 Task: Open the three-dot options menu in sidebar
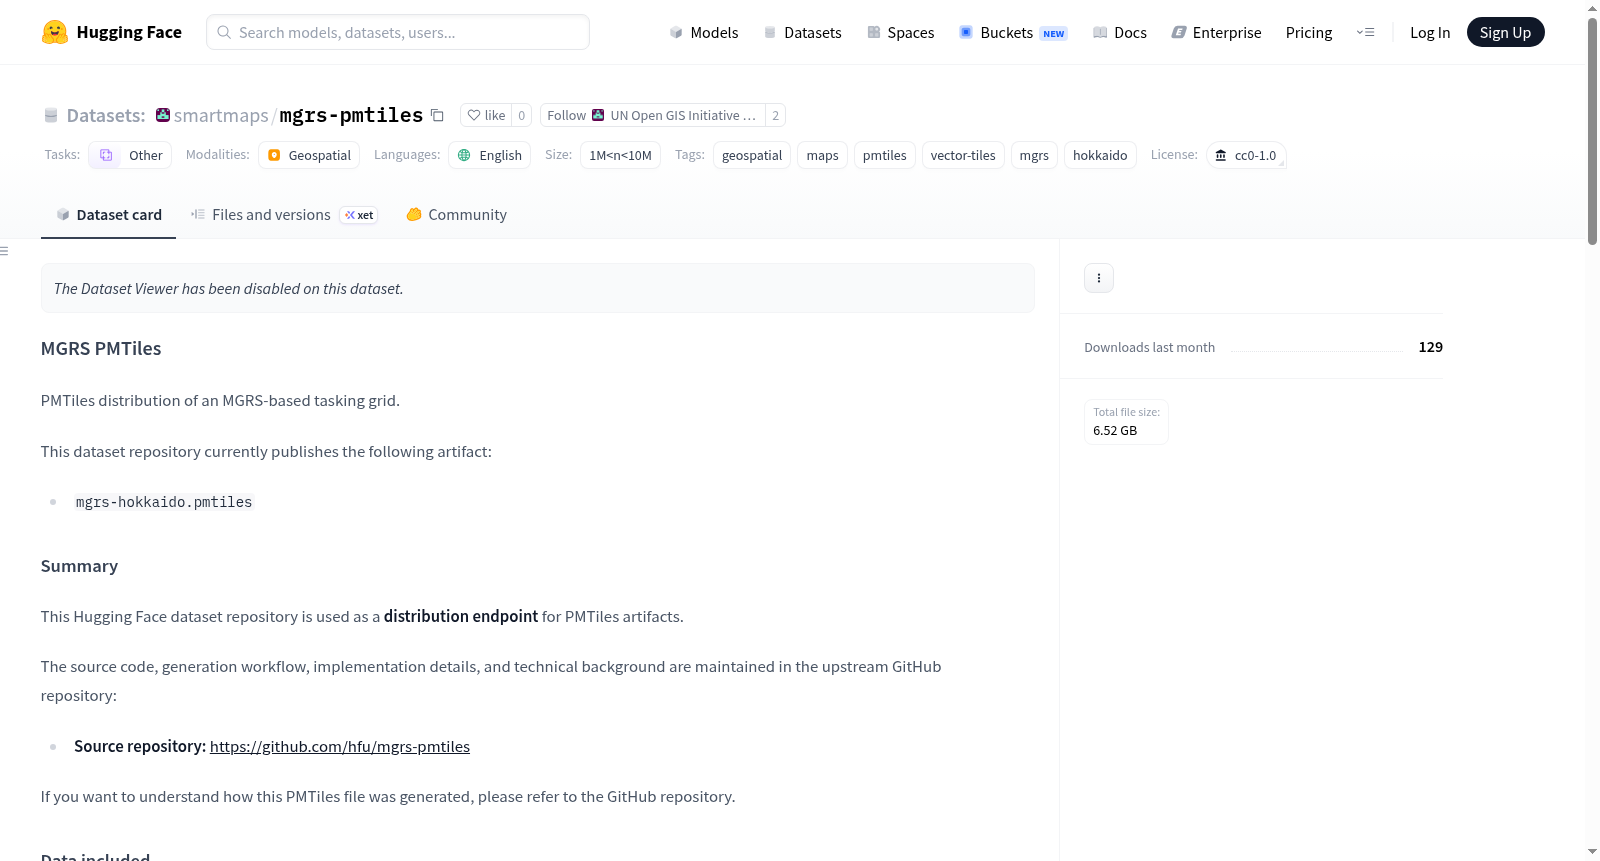coord(1099,278)
